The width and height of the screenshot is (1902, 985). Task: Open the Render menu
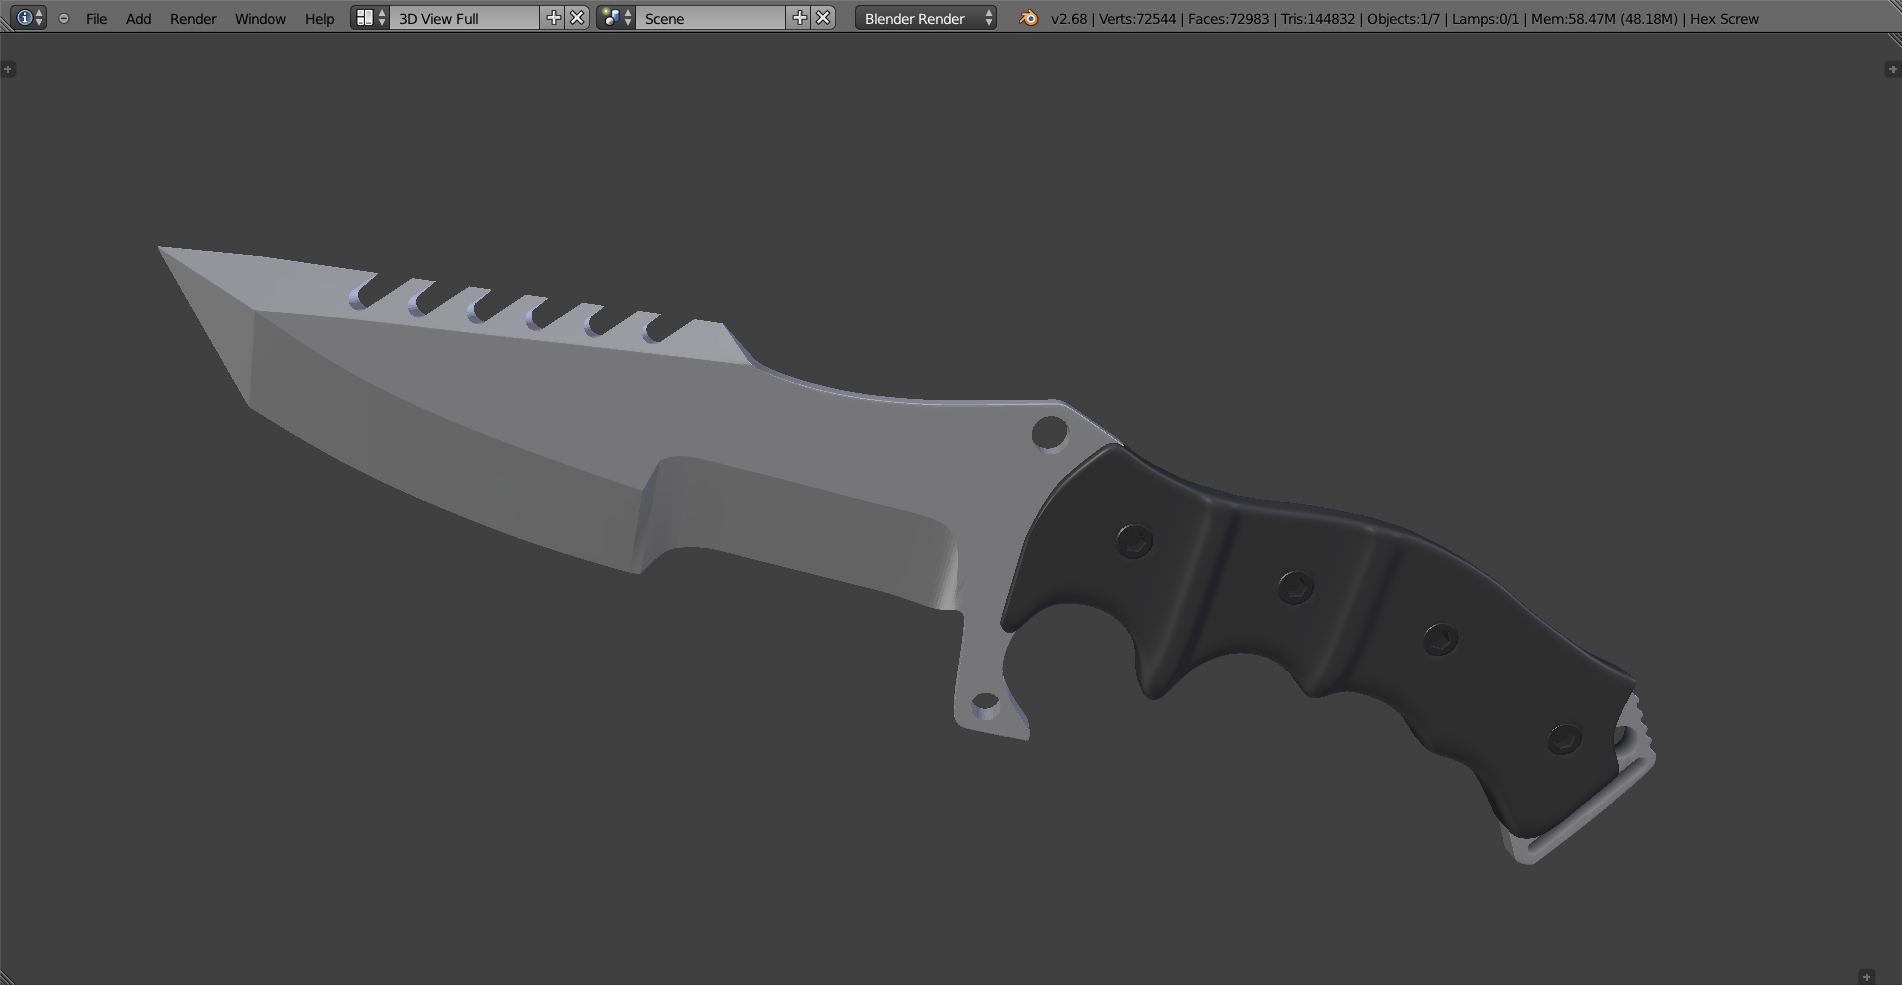(193, 18)
